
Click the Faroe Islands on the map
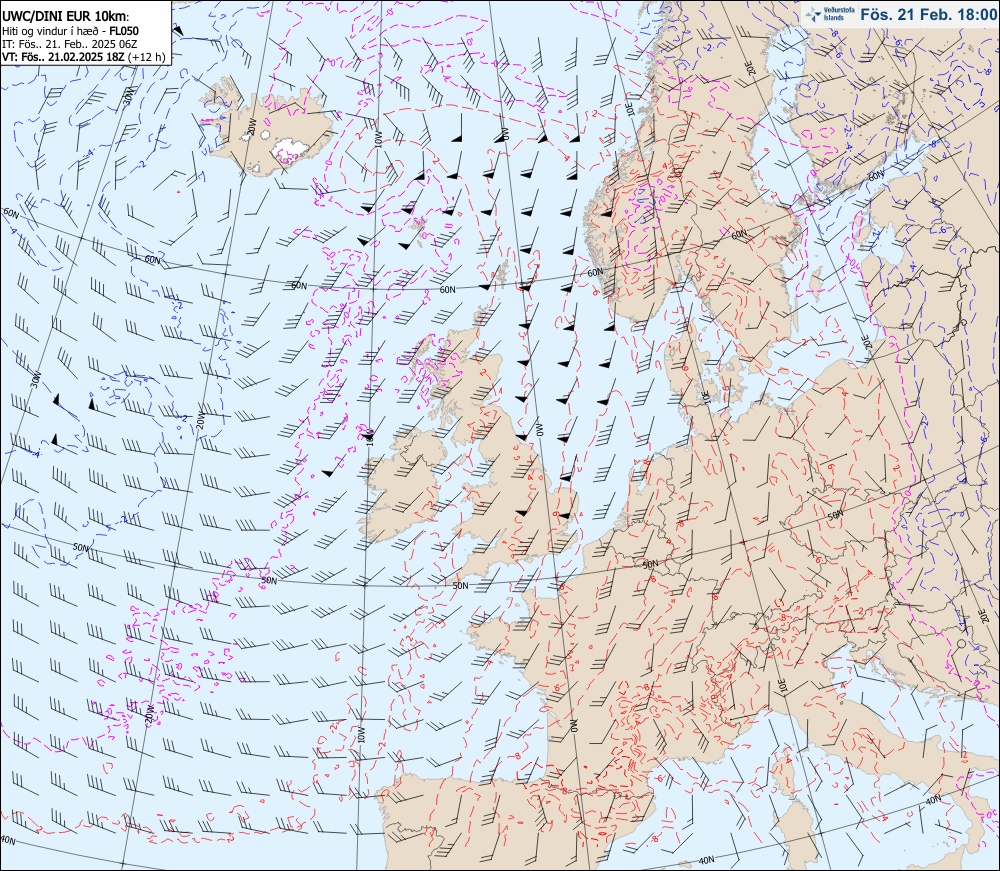pyautogui.click(x=418, y=224)
